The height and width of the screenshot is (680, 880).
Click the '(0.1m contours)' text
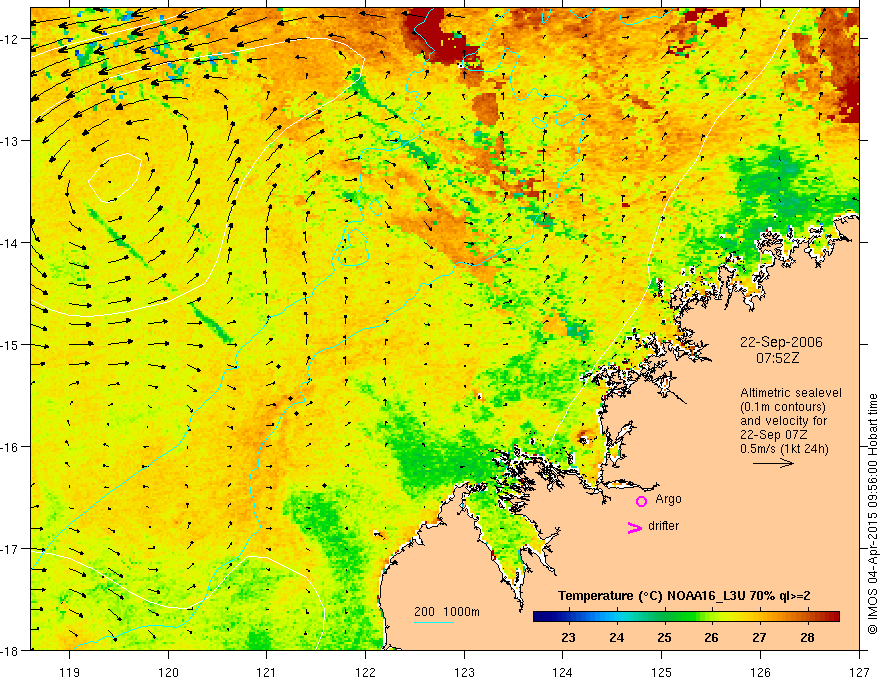[x=782, y=407]
